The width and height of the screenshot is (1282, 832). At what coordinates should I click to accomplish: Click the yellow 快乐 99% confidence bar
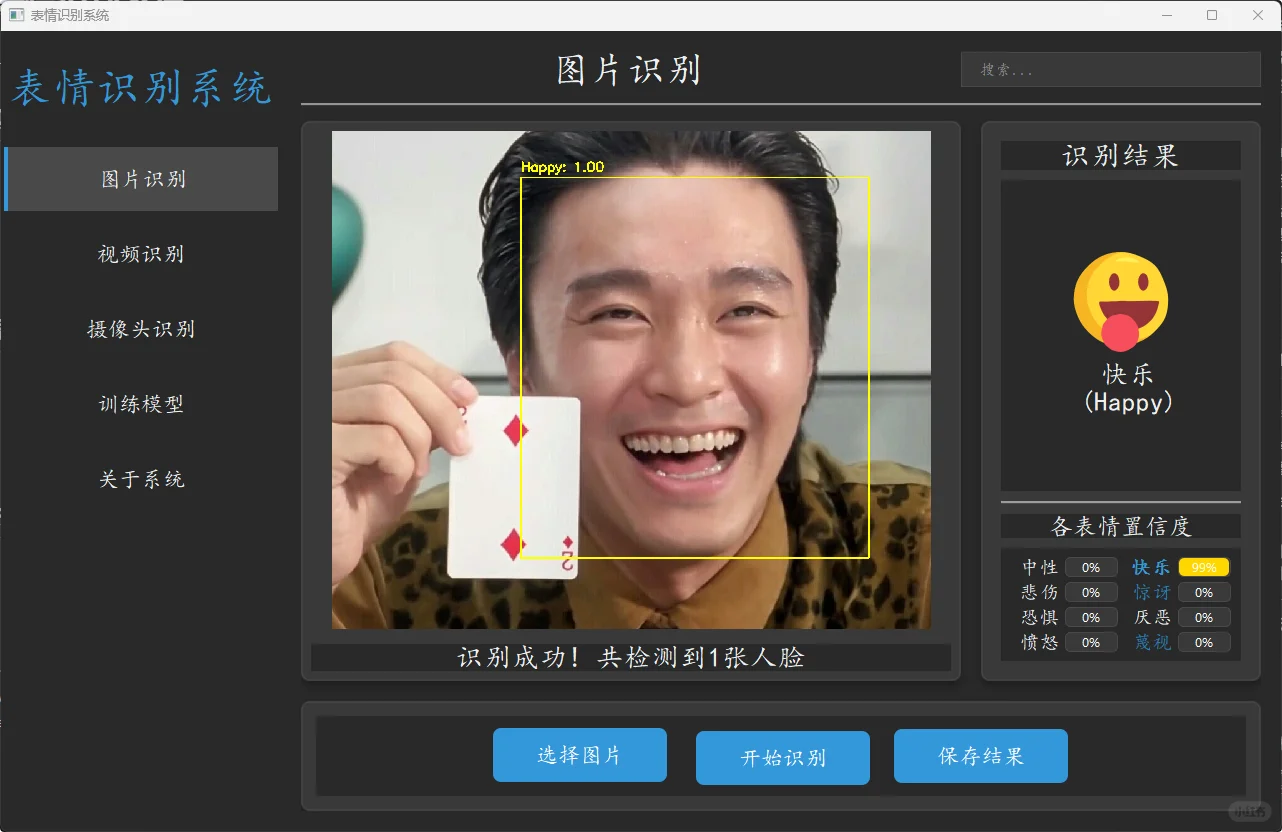[x=1204, y=566]
